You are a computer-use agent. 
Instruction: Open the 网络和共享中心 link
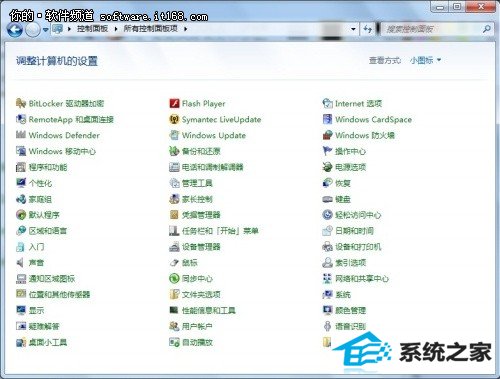(362, 279)
